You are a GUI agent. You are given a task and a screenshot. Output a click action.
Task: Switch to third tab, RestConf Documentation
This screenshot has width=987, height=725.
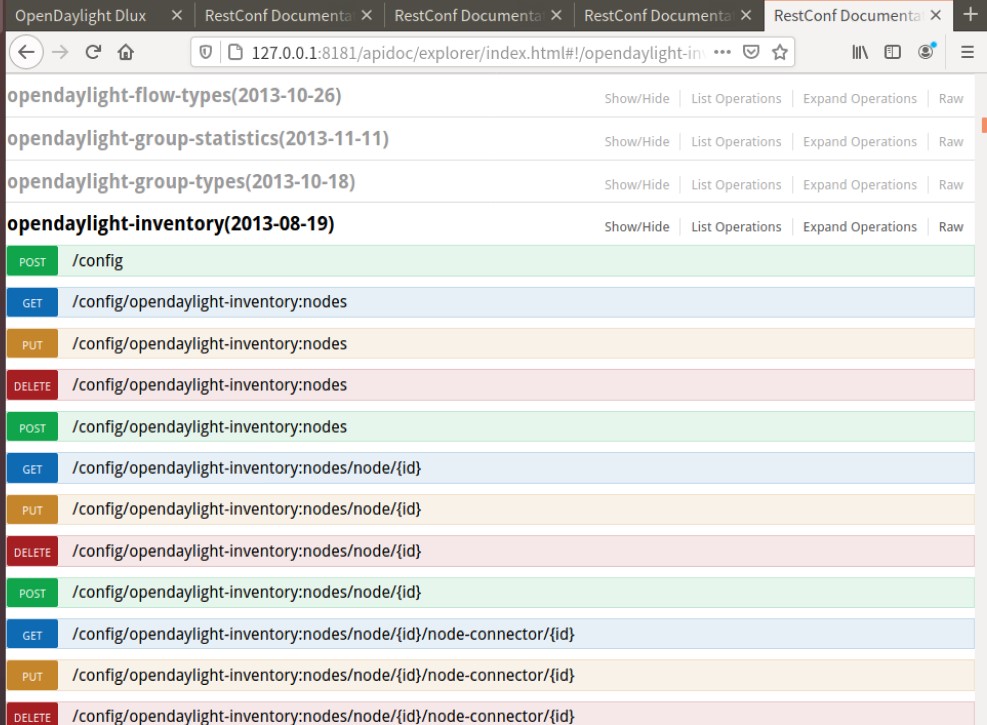click(x=468, y=16)
